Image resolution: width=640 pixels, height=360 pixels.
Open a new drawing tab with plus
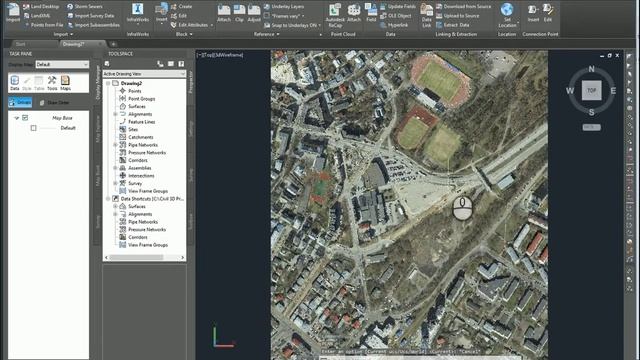[x=113, y=44]
